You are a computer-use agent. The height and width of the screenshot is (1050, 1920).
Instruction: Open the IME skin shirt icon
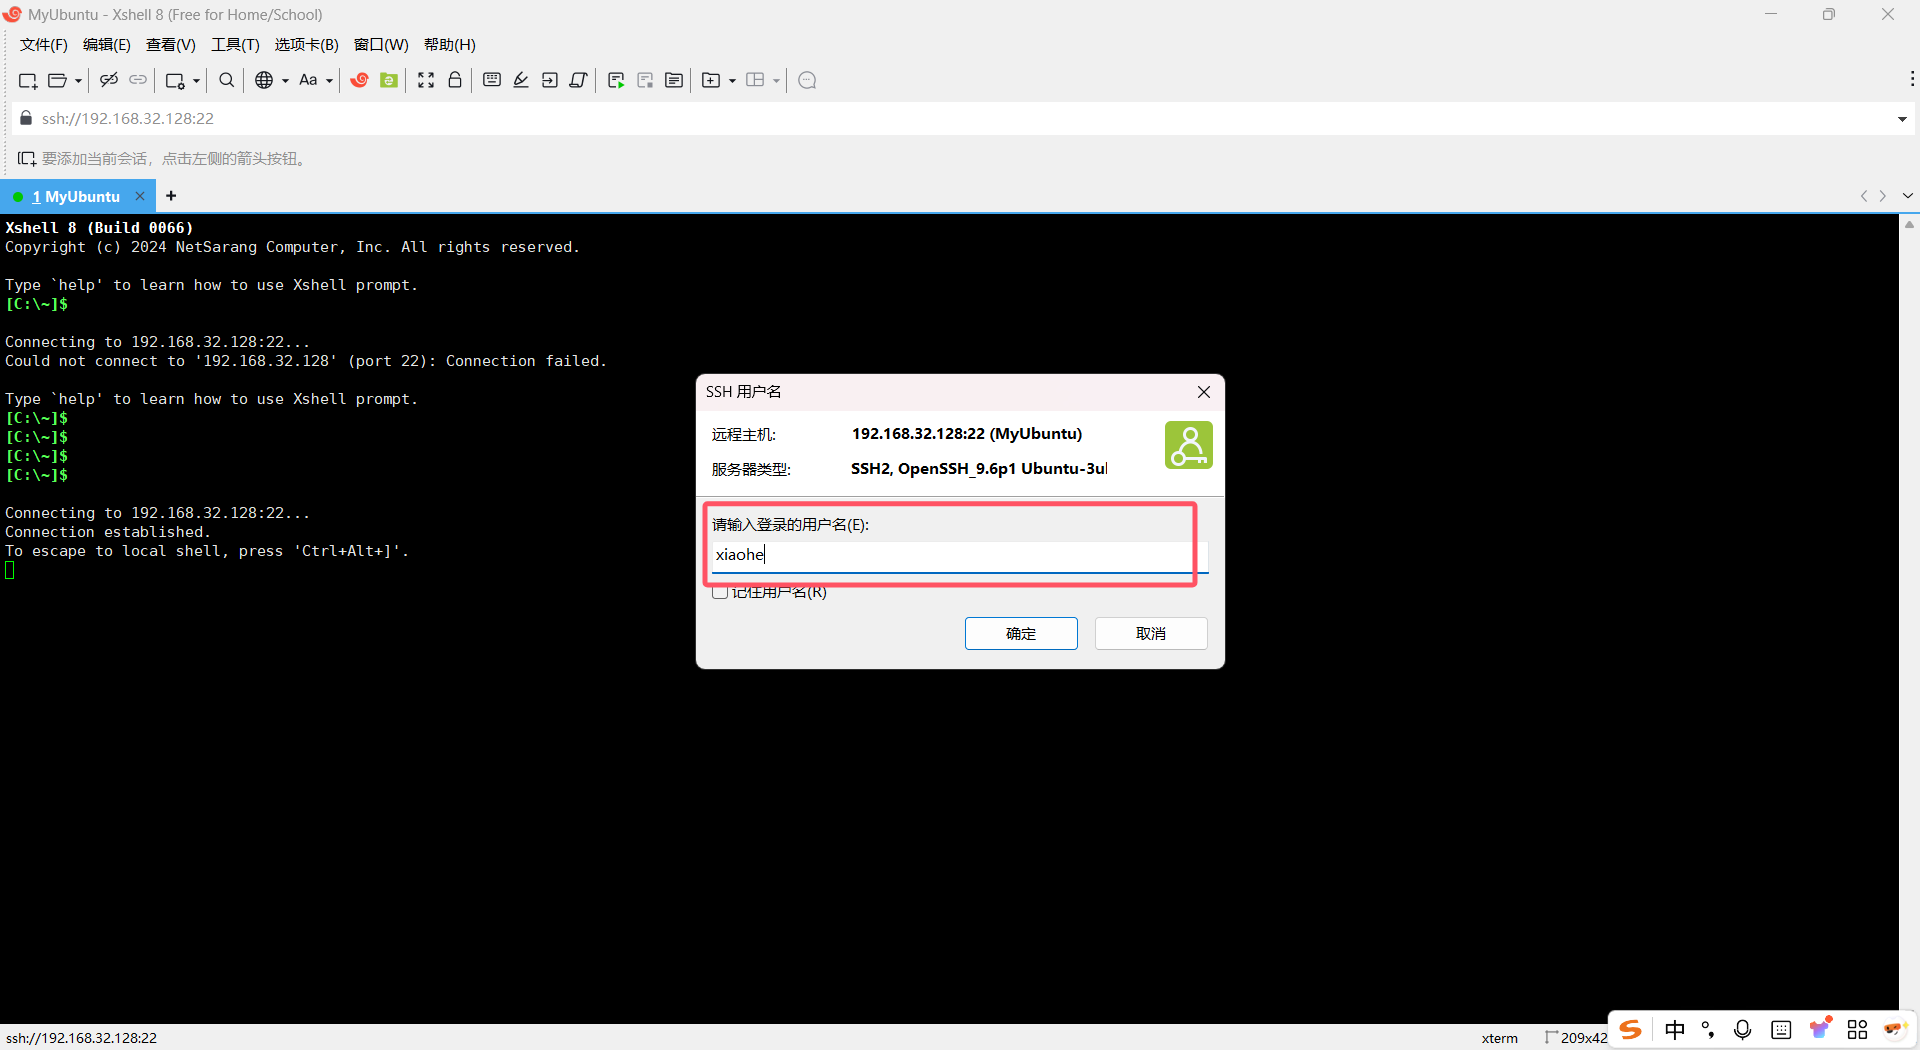tap(1820, 1029)
